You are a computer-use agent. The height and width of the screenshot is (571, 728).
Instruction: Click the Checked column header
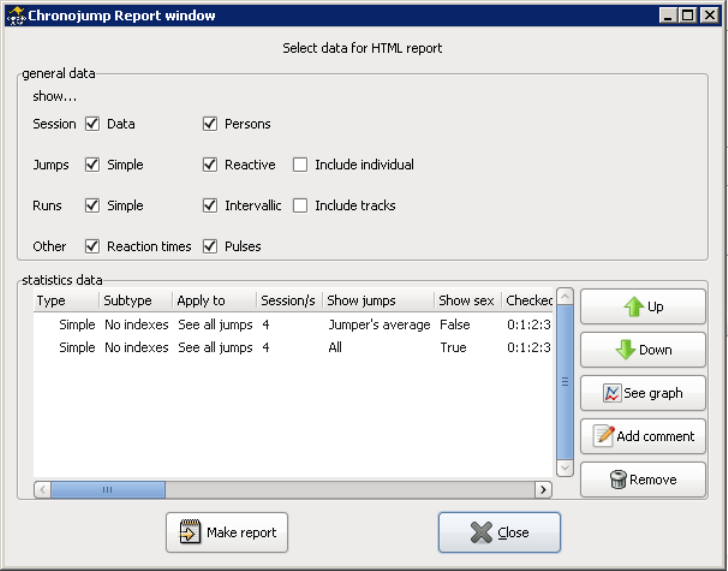[x=527, y=300]
